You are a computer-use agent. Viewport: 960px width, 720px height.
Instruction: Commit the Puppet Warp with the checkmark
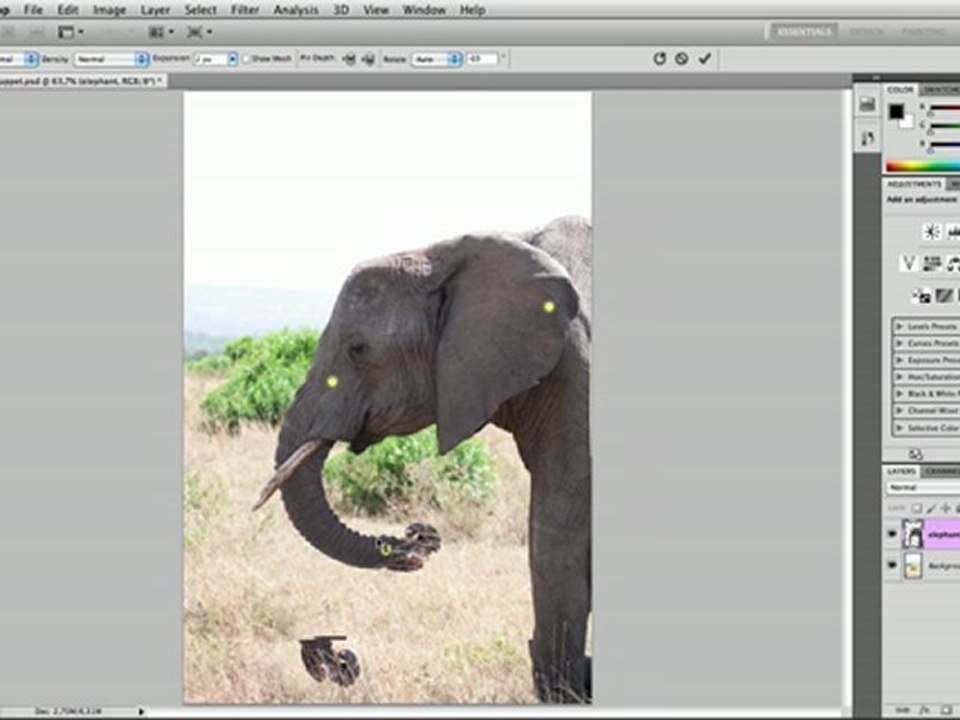click(x=705, y=59)
